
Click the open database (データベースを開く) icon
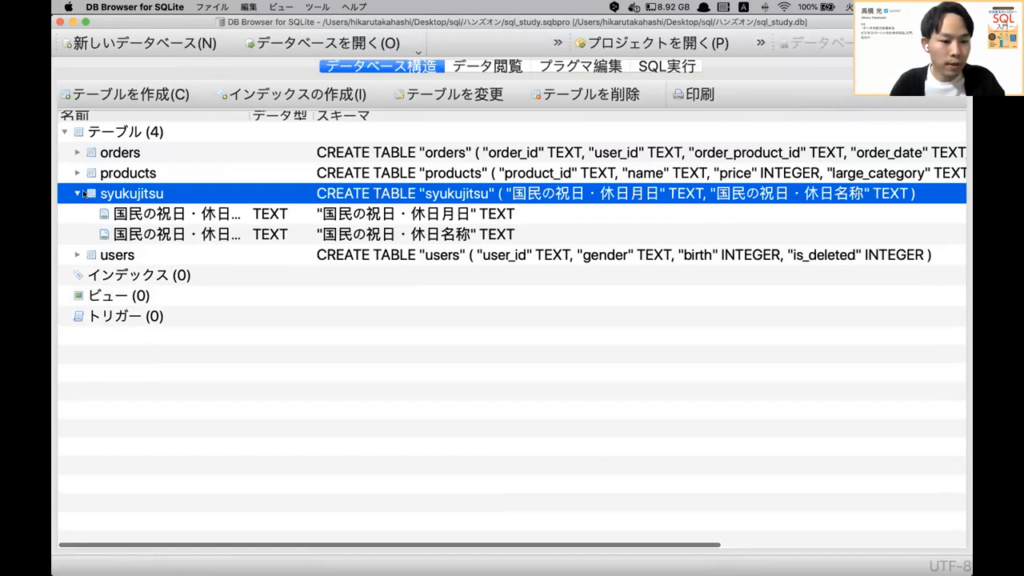point(250,44)
